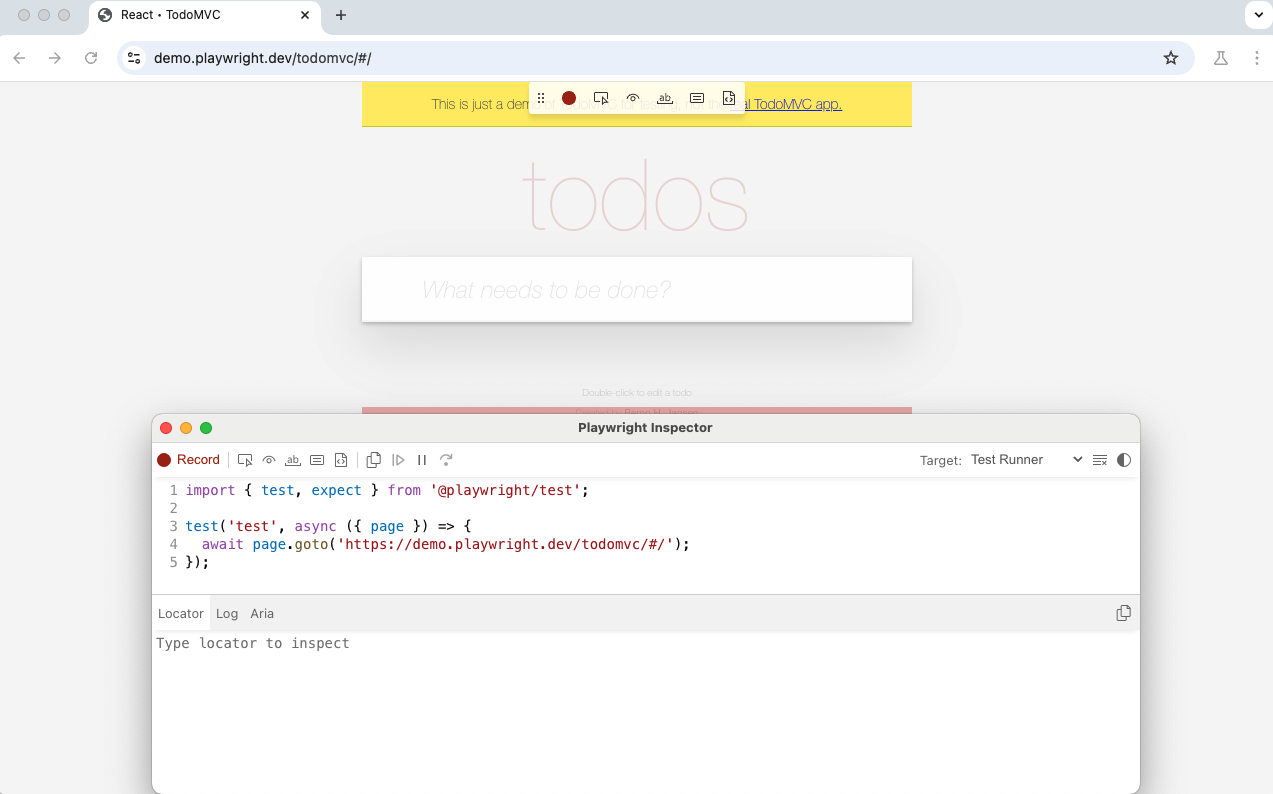Image resolution: width=1273 pixels, height=794 pixels.
Task: Click the Record button in Playwright Inspector
Action: (x=188, y=460)
